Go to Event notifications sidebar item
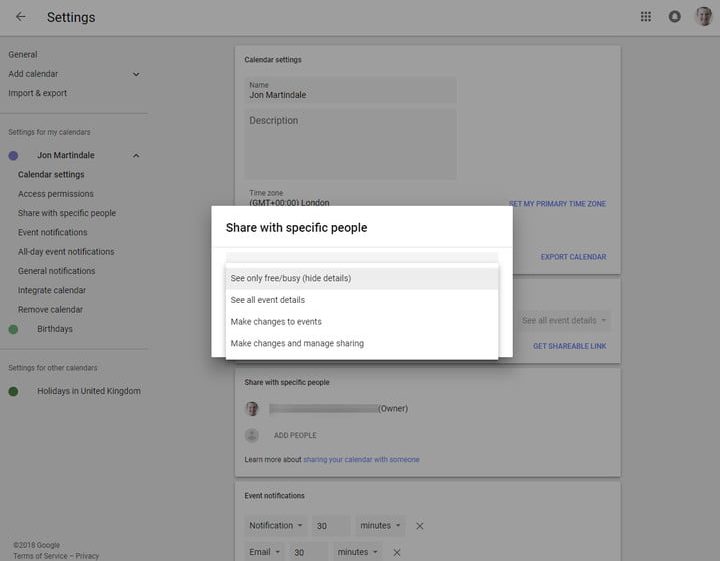The width and height of the screenshot is (720, 561). (52, 232)
